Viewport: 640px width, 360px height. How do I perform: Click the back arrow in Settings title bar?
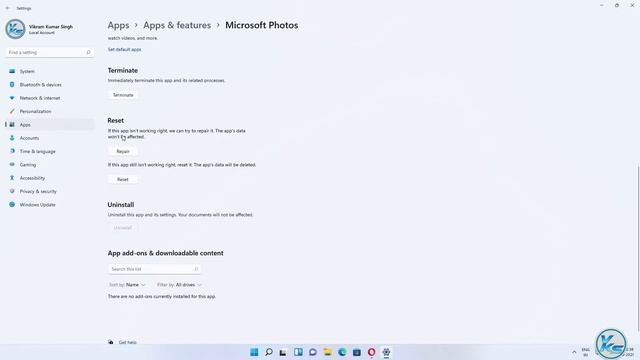pos(8,8)
